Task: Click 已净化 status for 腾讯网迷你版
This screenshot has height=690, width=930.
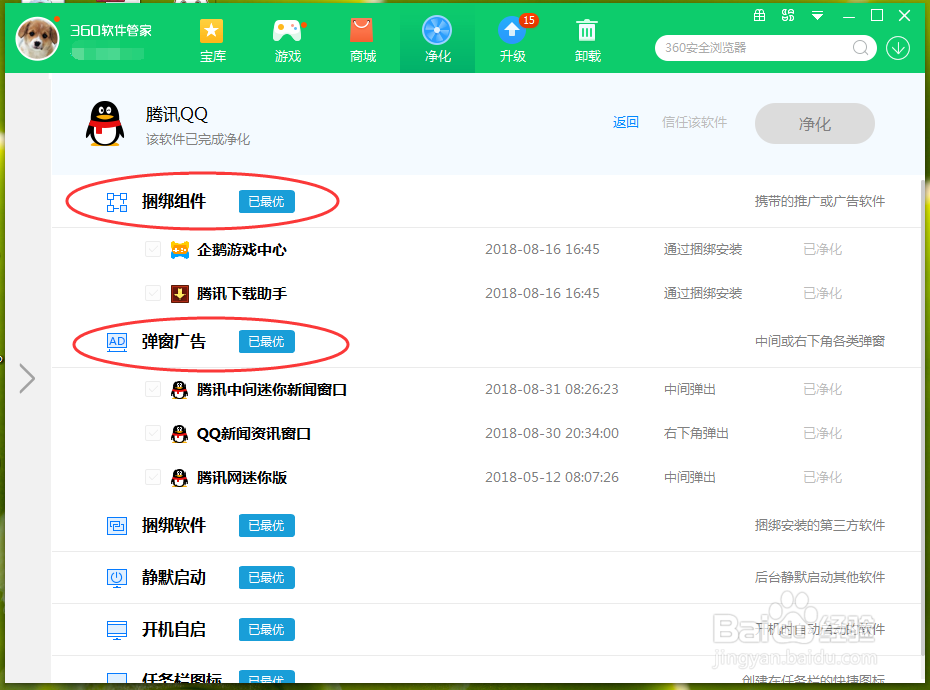Action: tap(822, 477)
